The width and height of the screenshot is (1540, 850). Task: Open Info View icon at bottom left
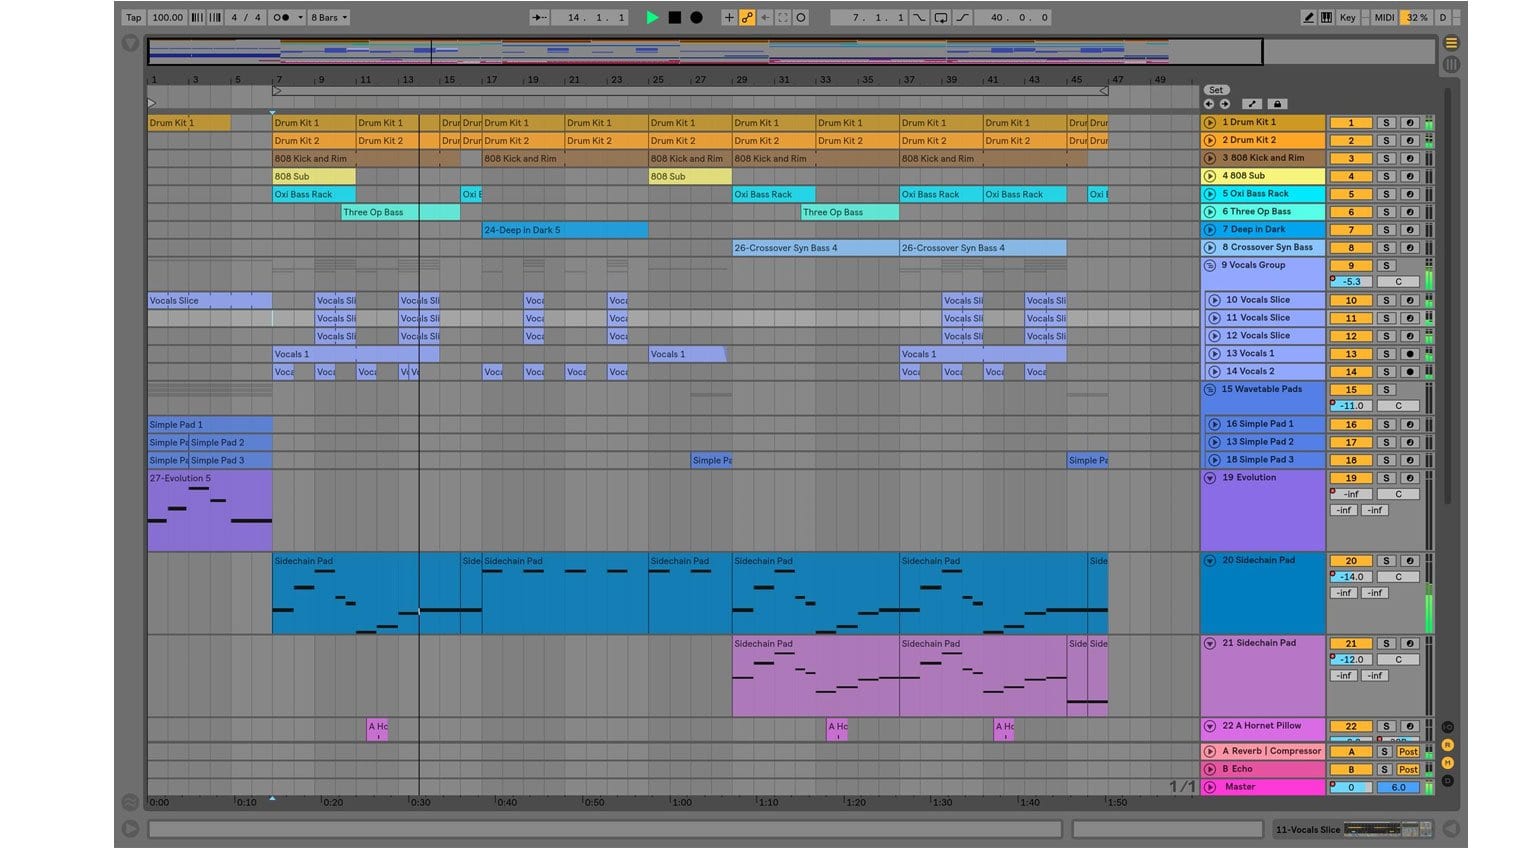tap(130, 829)
